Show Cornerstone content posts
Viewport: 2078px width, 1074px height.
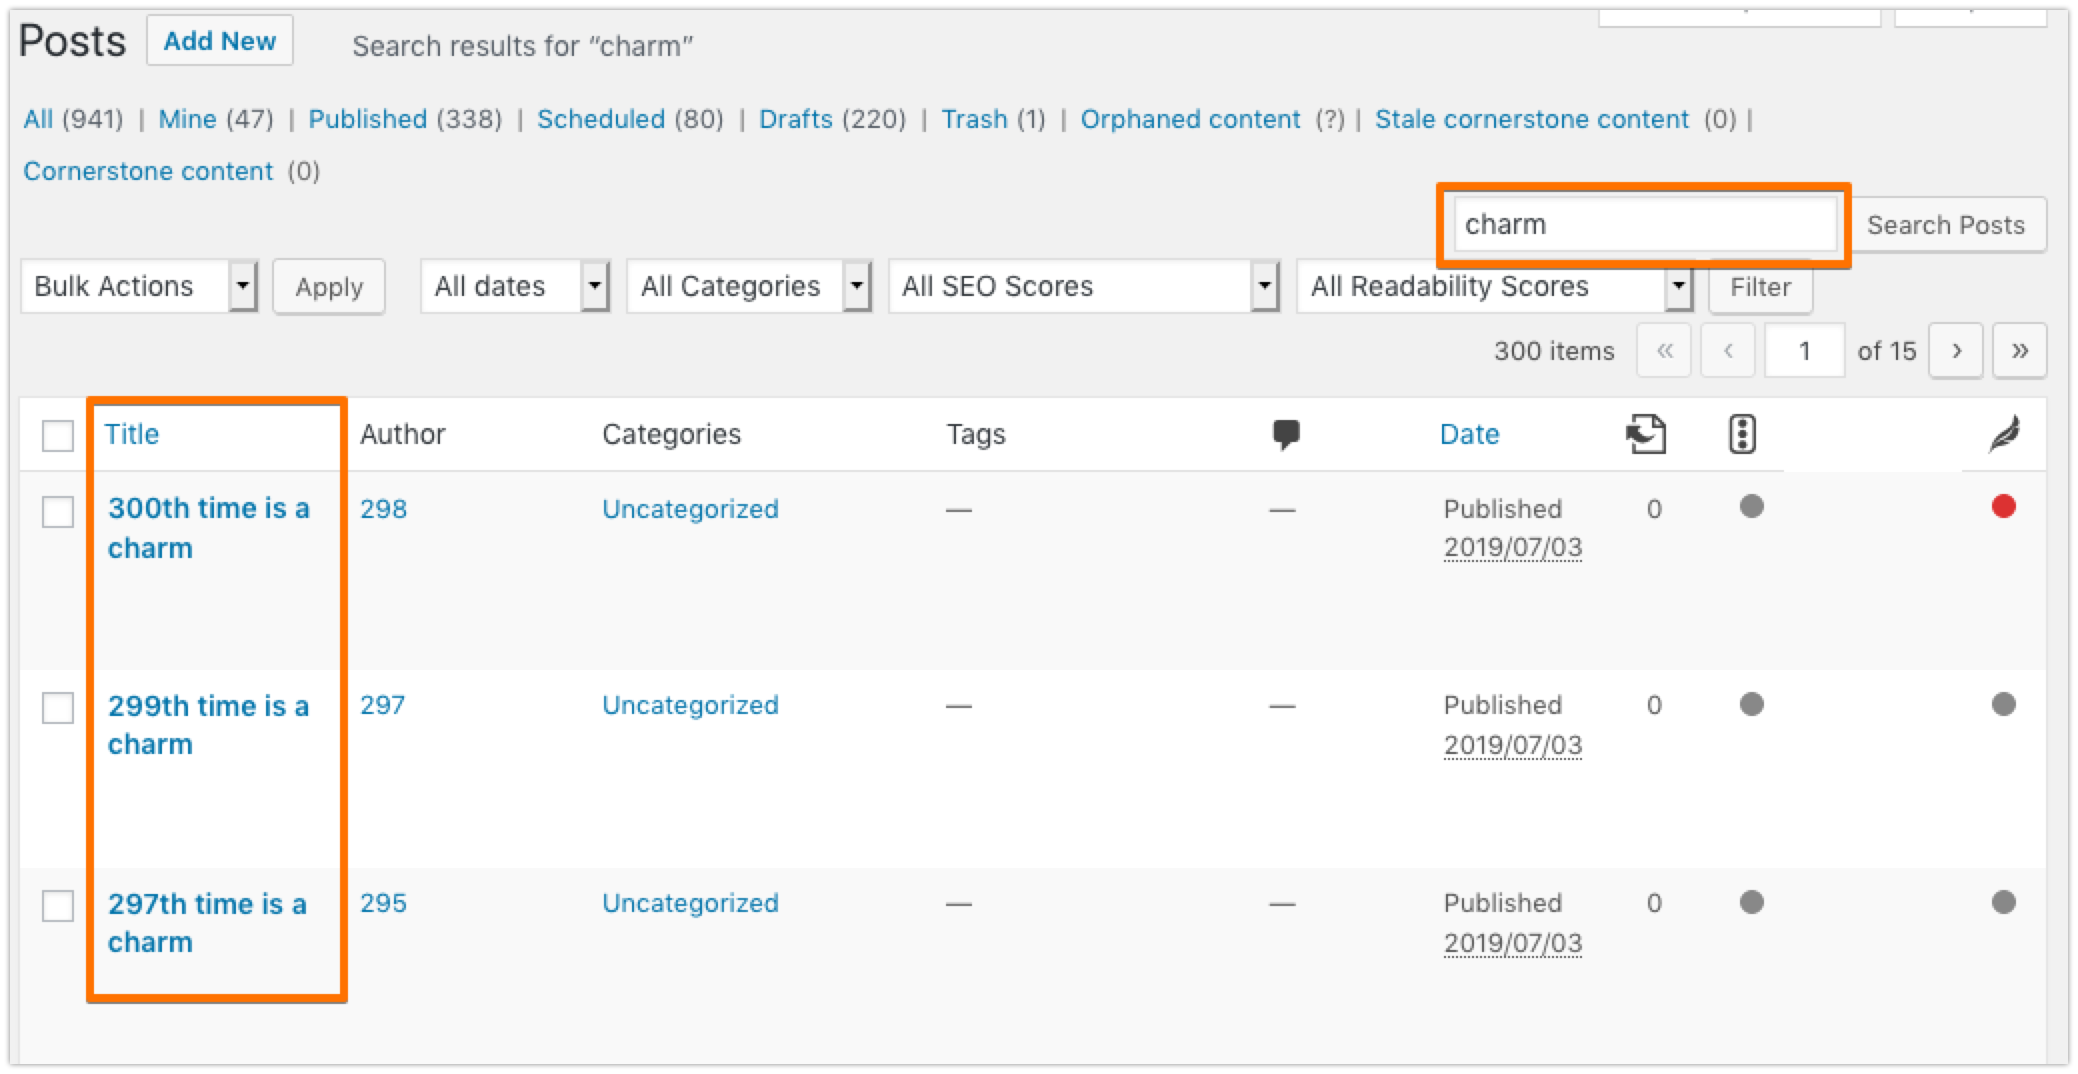[148, 171]
